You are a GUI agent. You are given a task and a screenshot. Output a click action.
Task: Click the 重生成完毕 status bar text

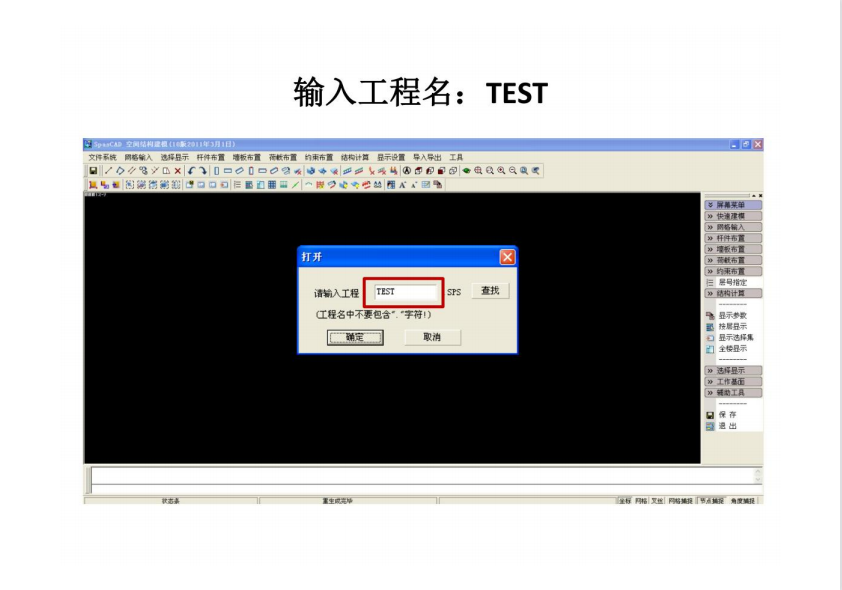[337, 501]
